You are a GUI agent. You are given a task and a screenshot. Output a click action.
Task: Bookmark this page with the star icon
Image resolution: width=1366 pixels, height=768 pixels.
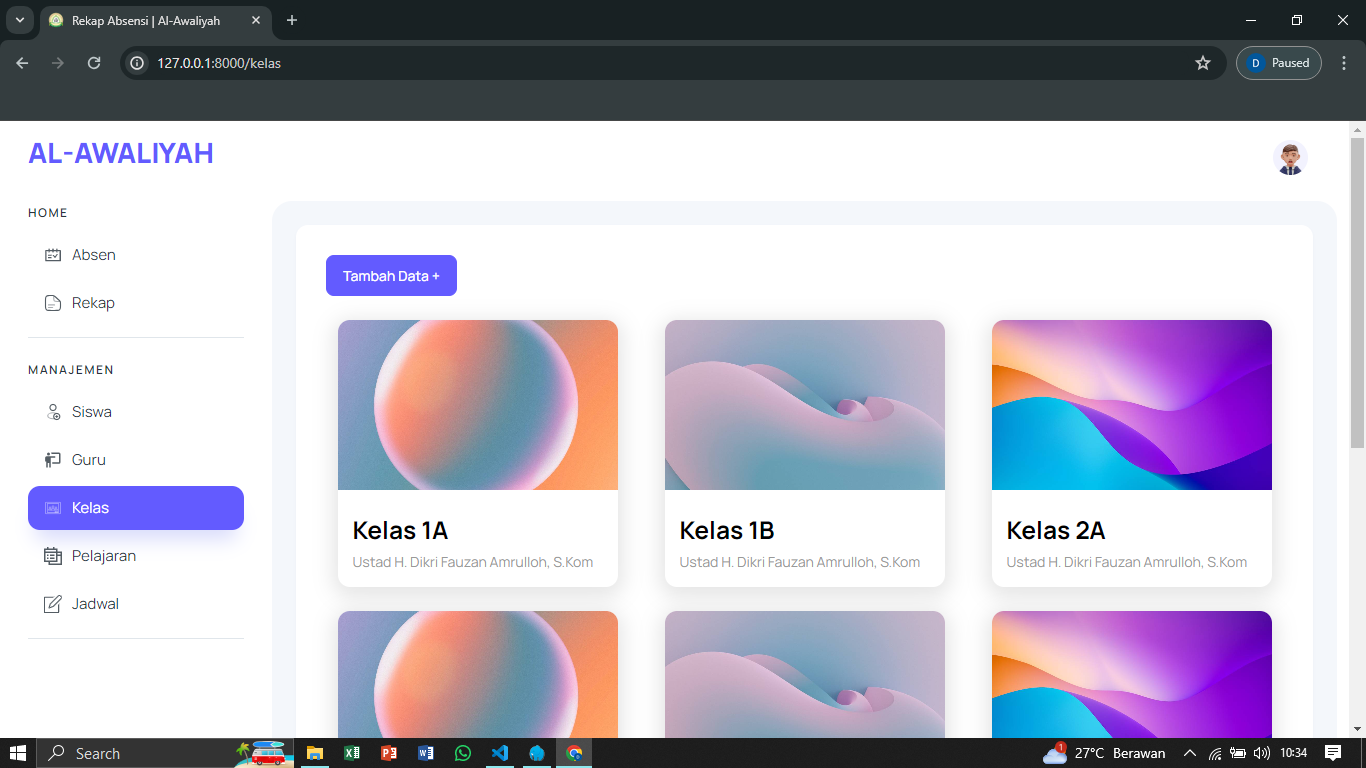1203,63
